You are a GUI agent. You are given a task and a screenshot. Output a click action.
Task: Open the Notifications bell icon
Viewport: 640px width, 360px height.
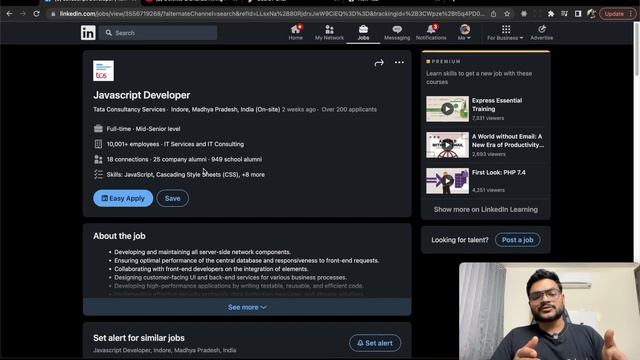[x=431, y=32]
